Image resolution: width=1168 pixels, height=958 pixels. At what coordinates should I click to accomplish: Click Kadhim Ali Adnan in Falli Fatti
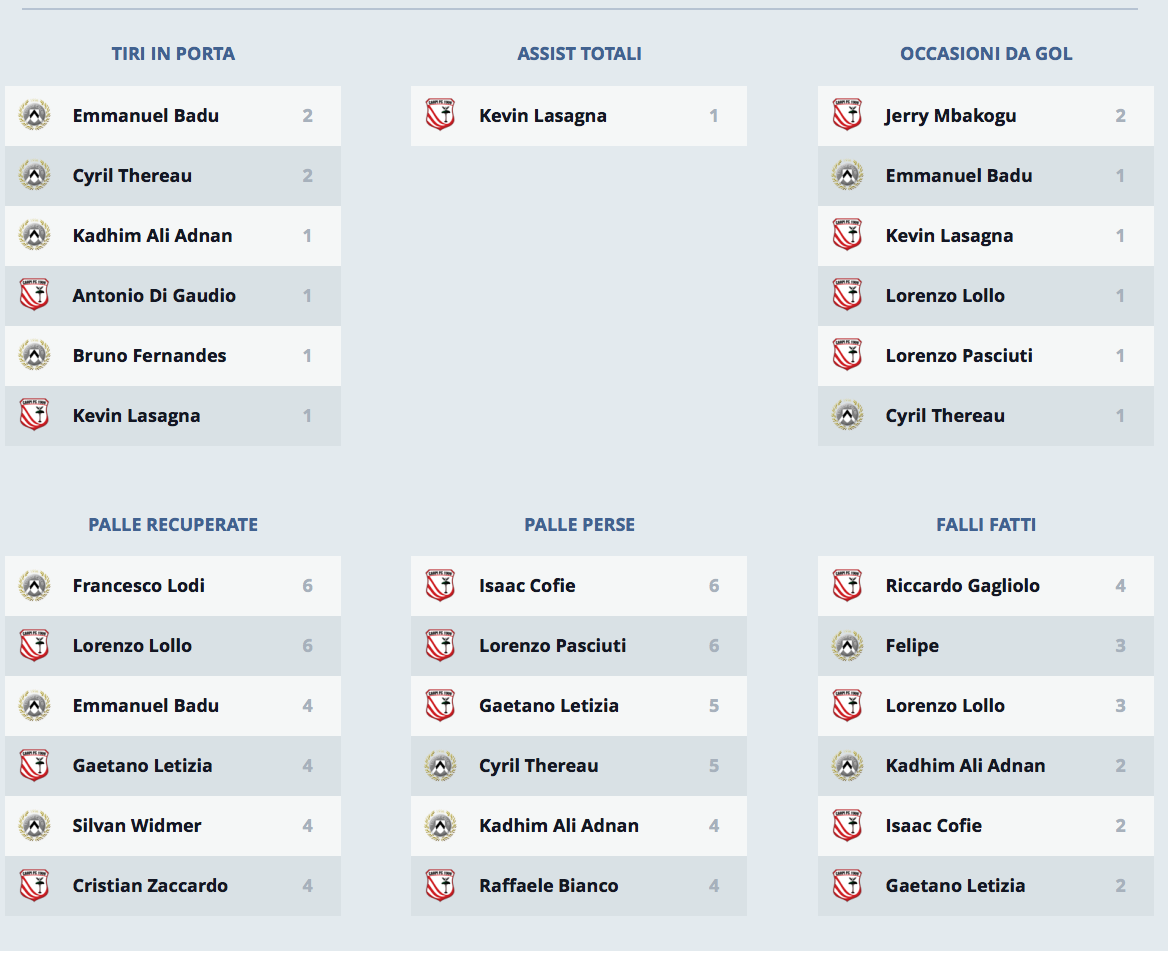click(965, 766)
